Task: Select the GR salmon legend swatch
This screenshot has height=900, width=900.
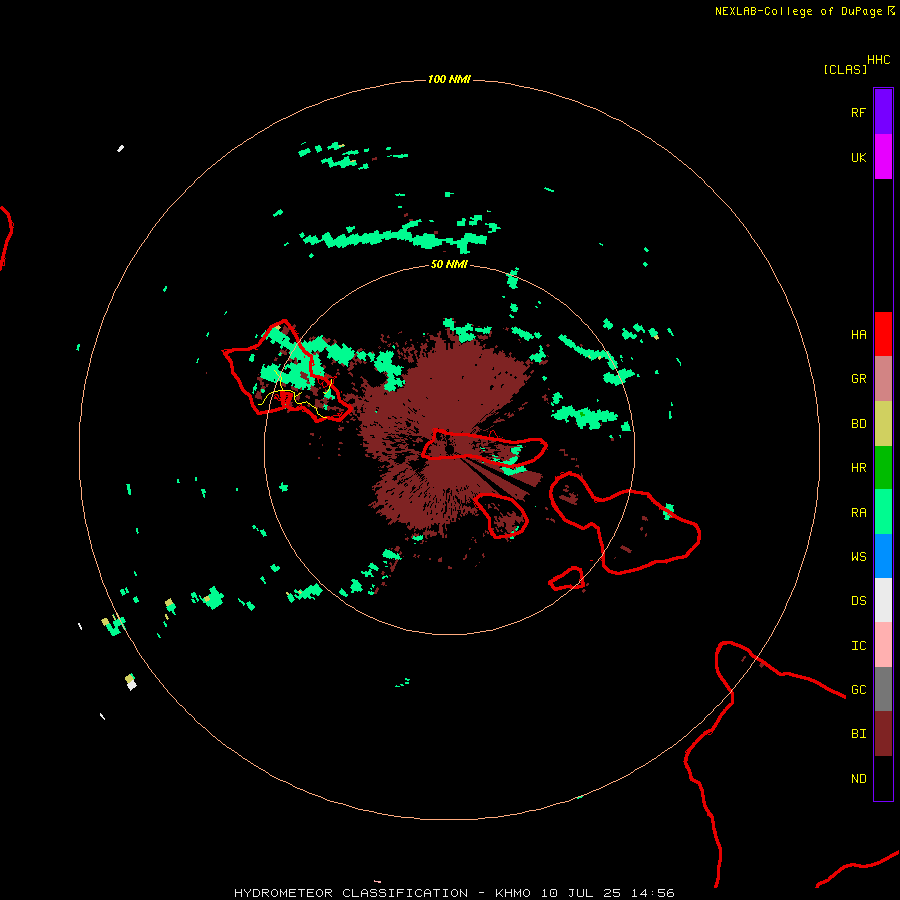Action: tap(883, 379)
